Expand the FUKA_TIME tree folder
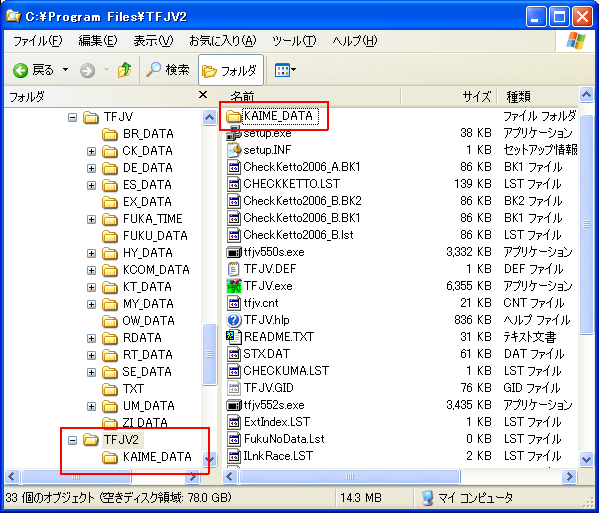599x513 pixels. (x=91, y=219)
